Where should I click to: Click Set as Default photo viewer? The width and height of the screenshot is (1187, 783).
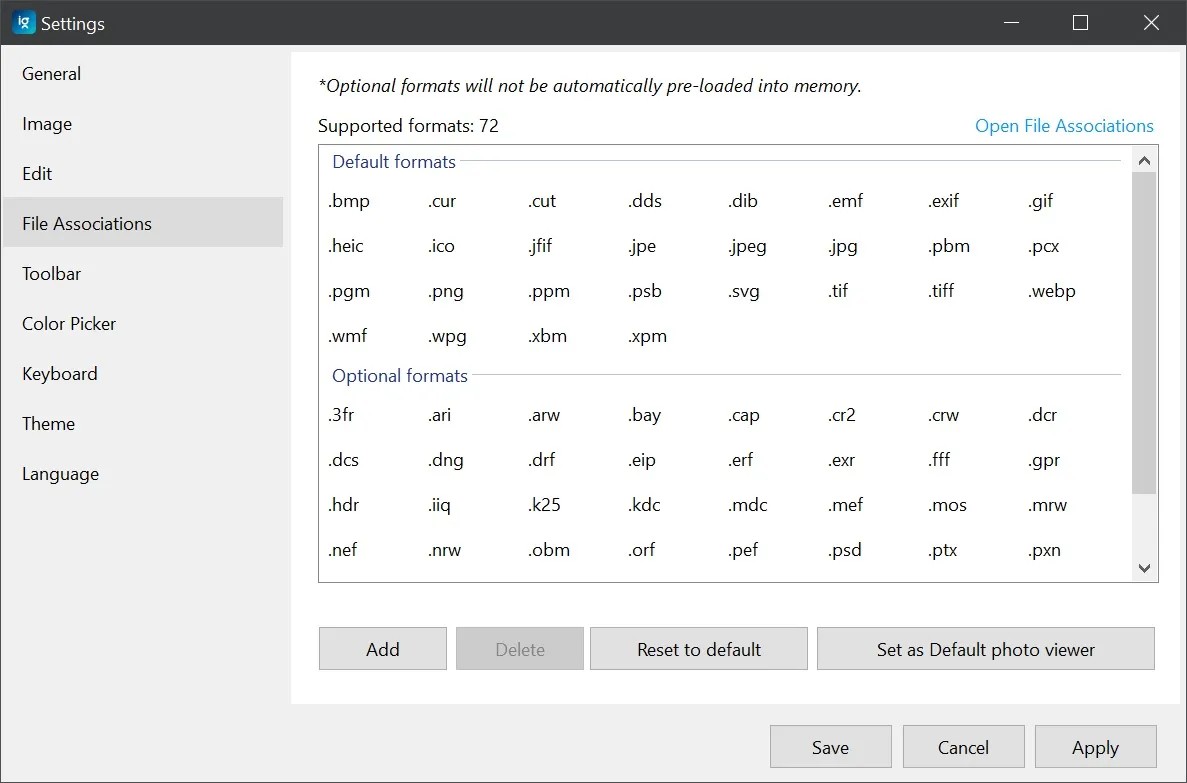click(986, 649)
